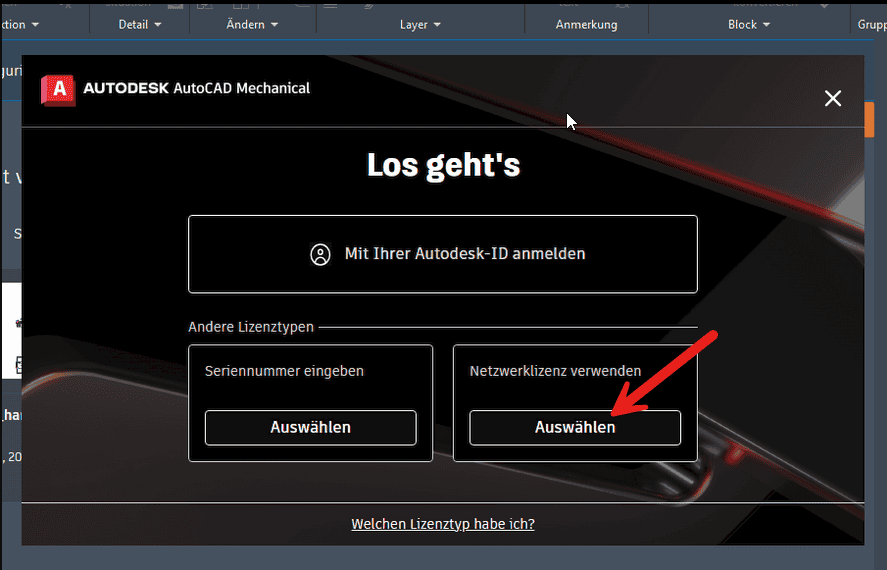
Task: Close the AutoCAD Mechanical license dialog
Action: [x=833, y=98]
